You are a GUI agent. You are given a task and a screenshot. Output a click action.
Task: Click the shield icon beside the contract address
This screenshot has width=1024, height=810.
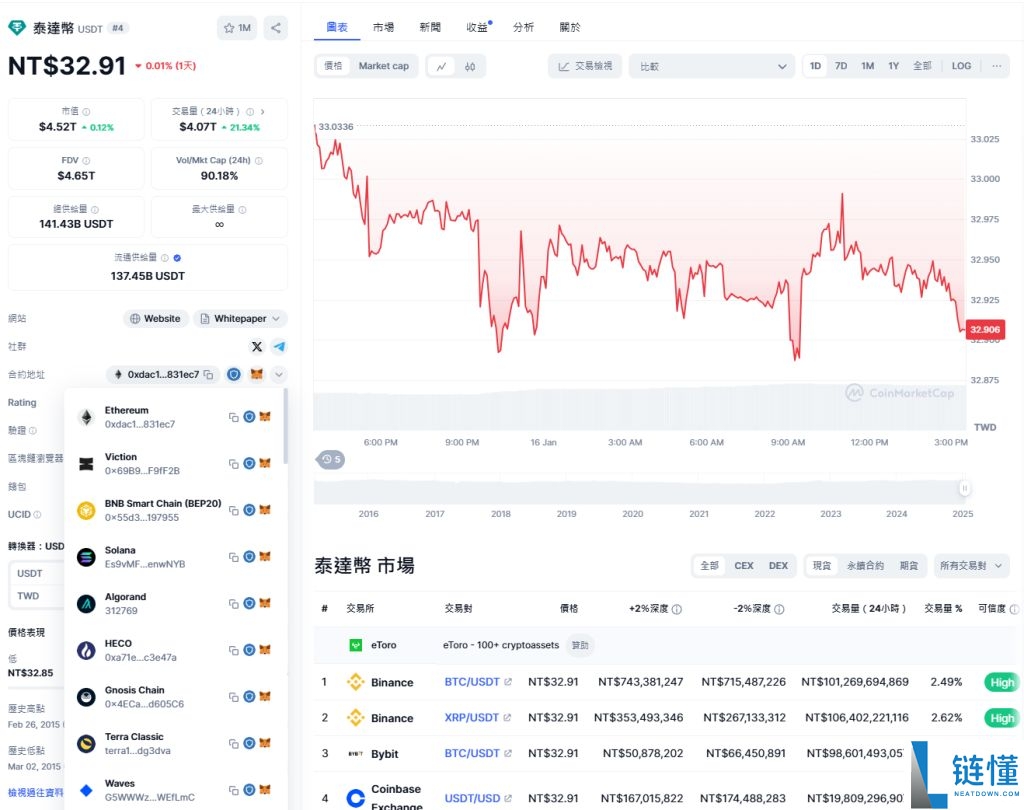coord(234,374)
